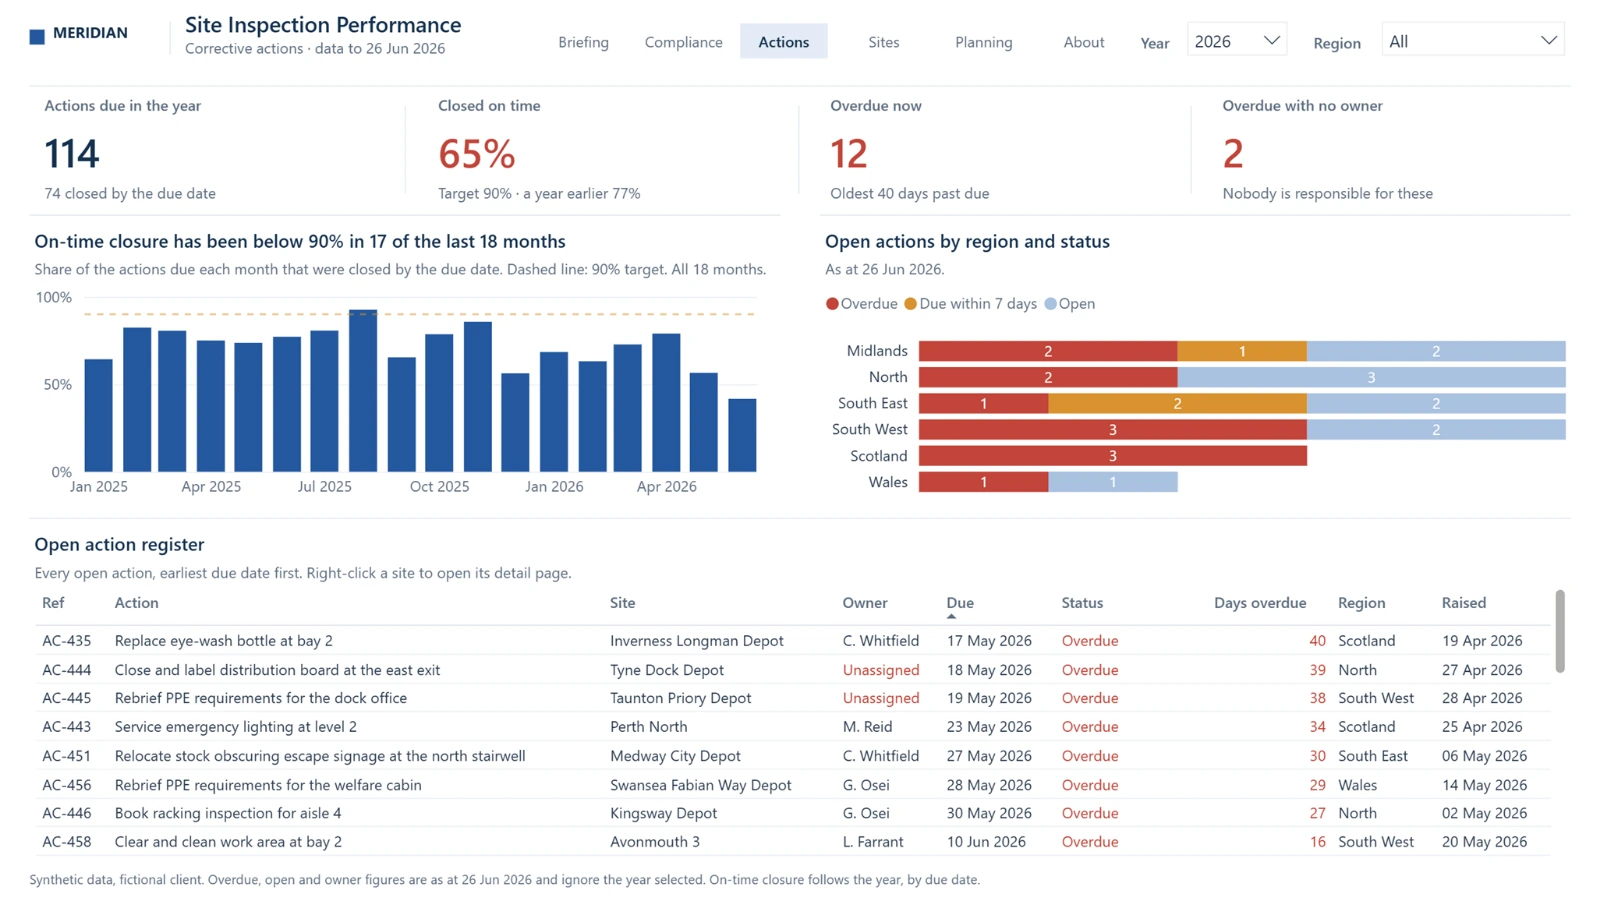This screenshot has width=1600, height=901.
Task: Click the ascending sort arrow under Due
Action: pyautogui.click(x=951, y=617)
